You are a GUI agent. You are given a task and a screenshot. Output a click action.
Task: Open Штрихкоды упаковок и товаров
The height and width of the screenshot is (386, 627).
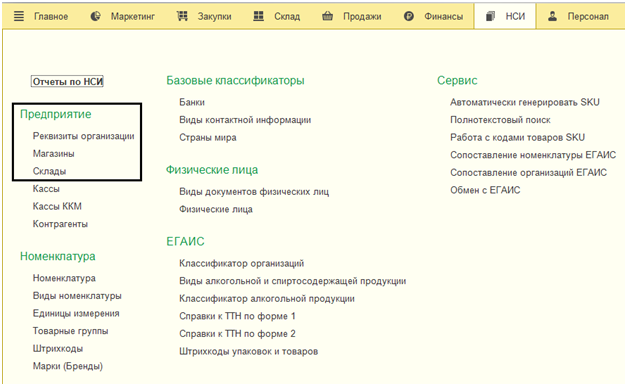click(x=248, y=352)
